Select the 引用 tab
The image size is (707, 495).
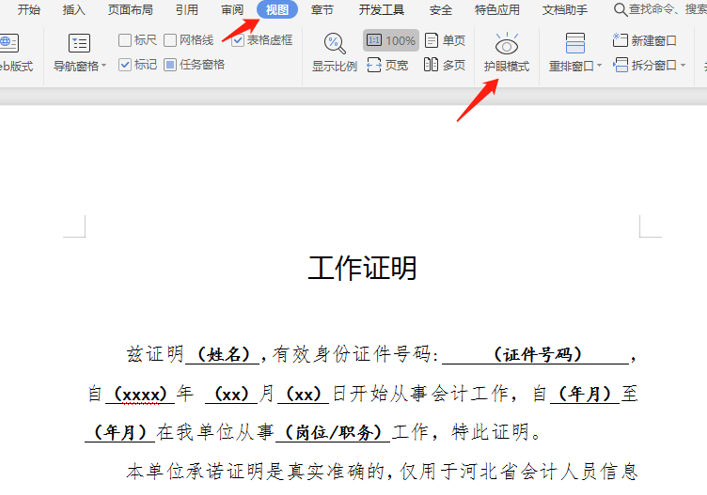187,9
